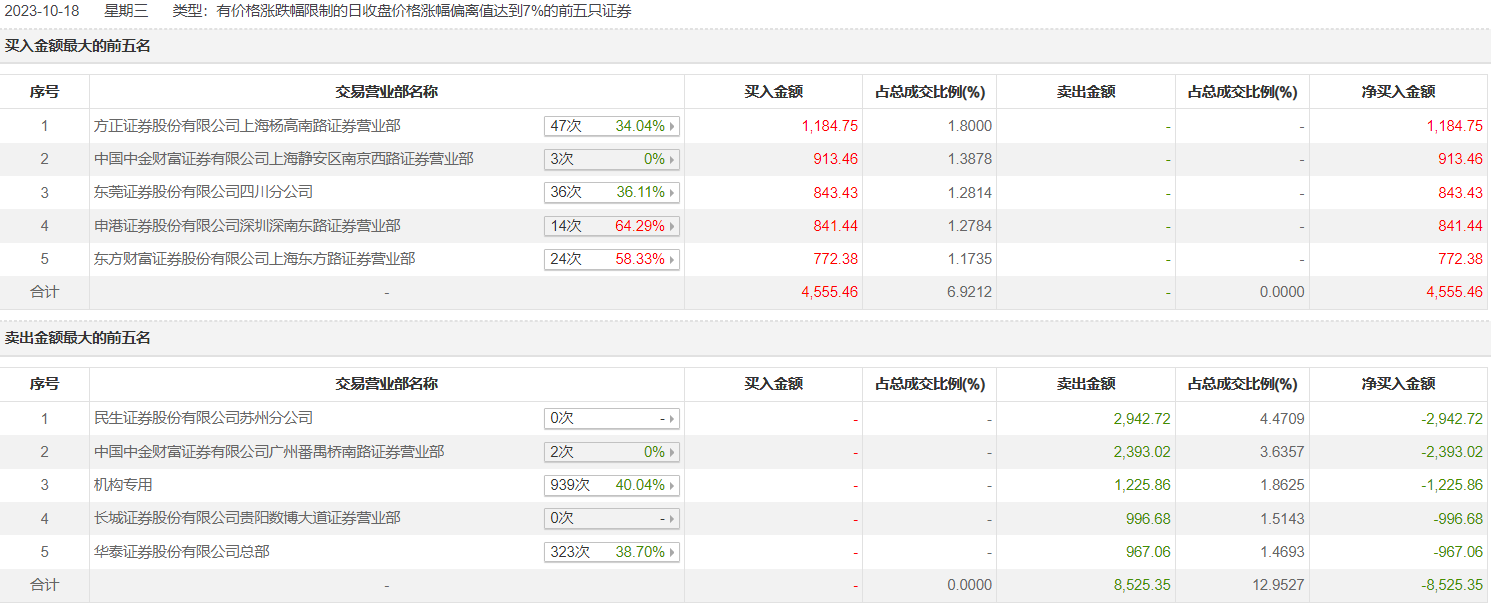Open 华泰证券股份有限公司总部 link
Viewport: 1491px width, 609px height.
[181, 552]
